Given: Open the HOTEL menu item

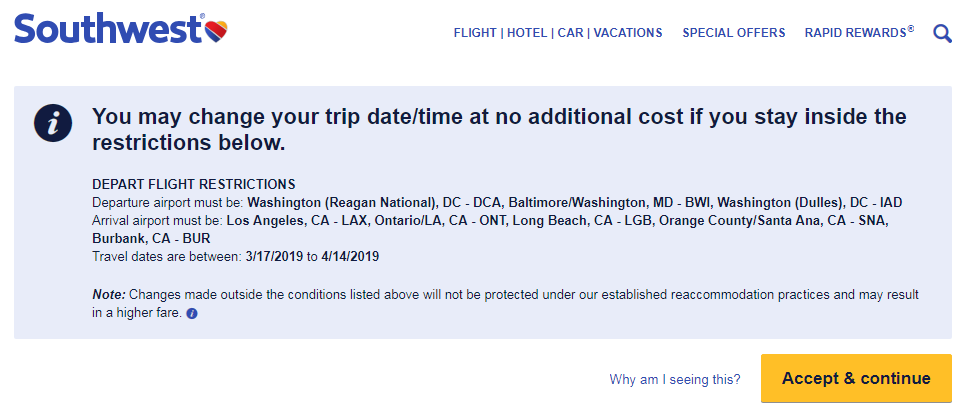Looking at the screenshot, I should pyautogui.click(x=528, y=33).
